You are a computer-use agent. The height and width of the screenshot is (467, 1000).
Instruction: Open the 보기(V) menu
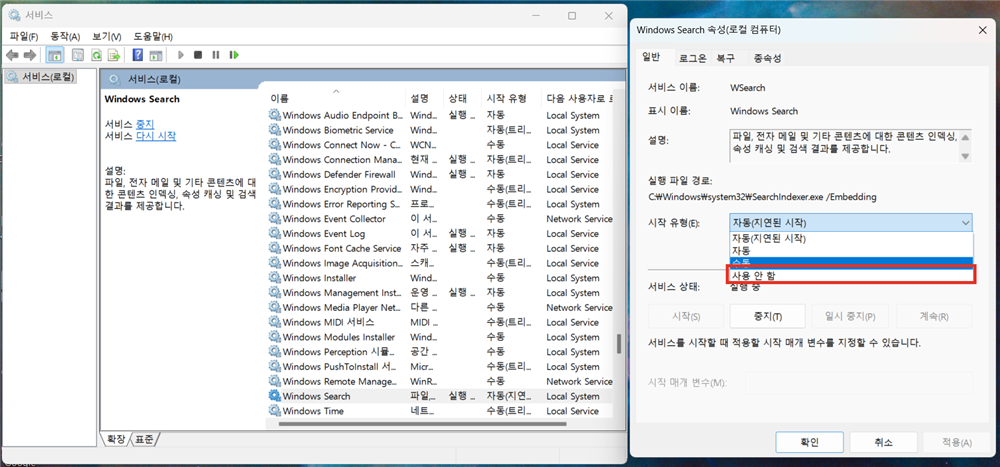(107, 36)
